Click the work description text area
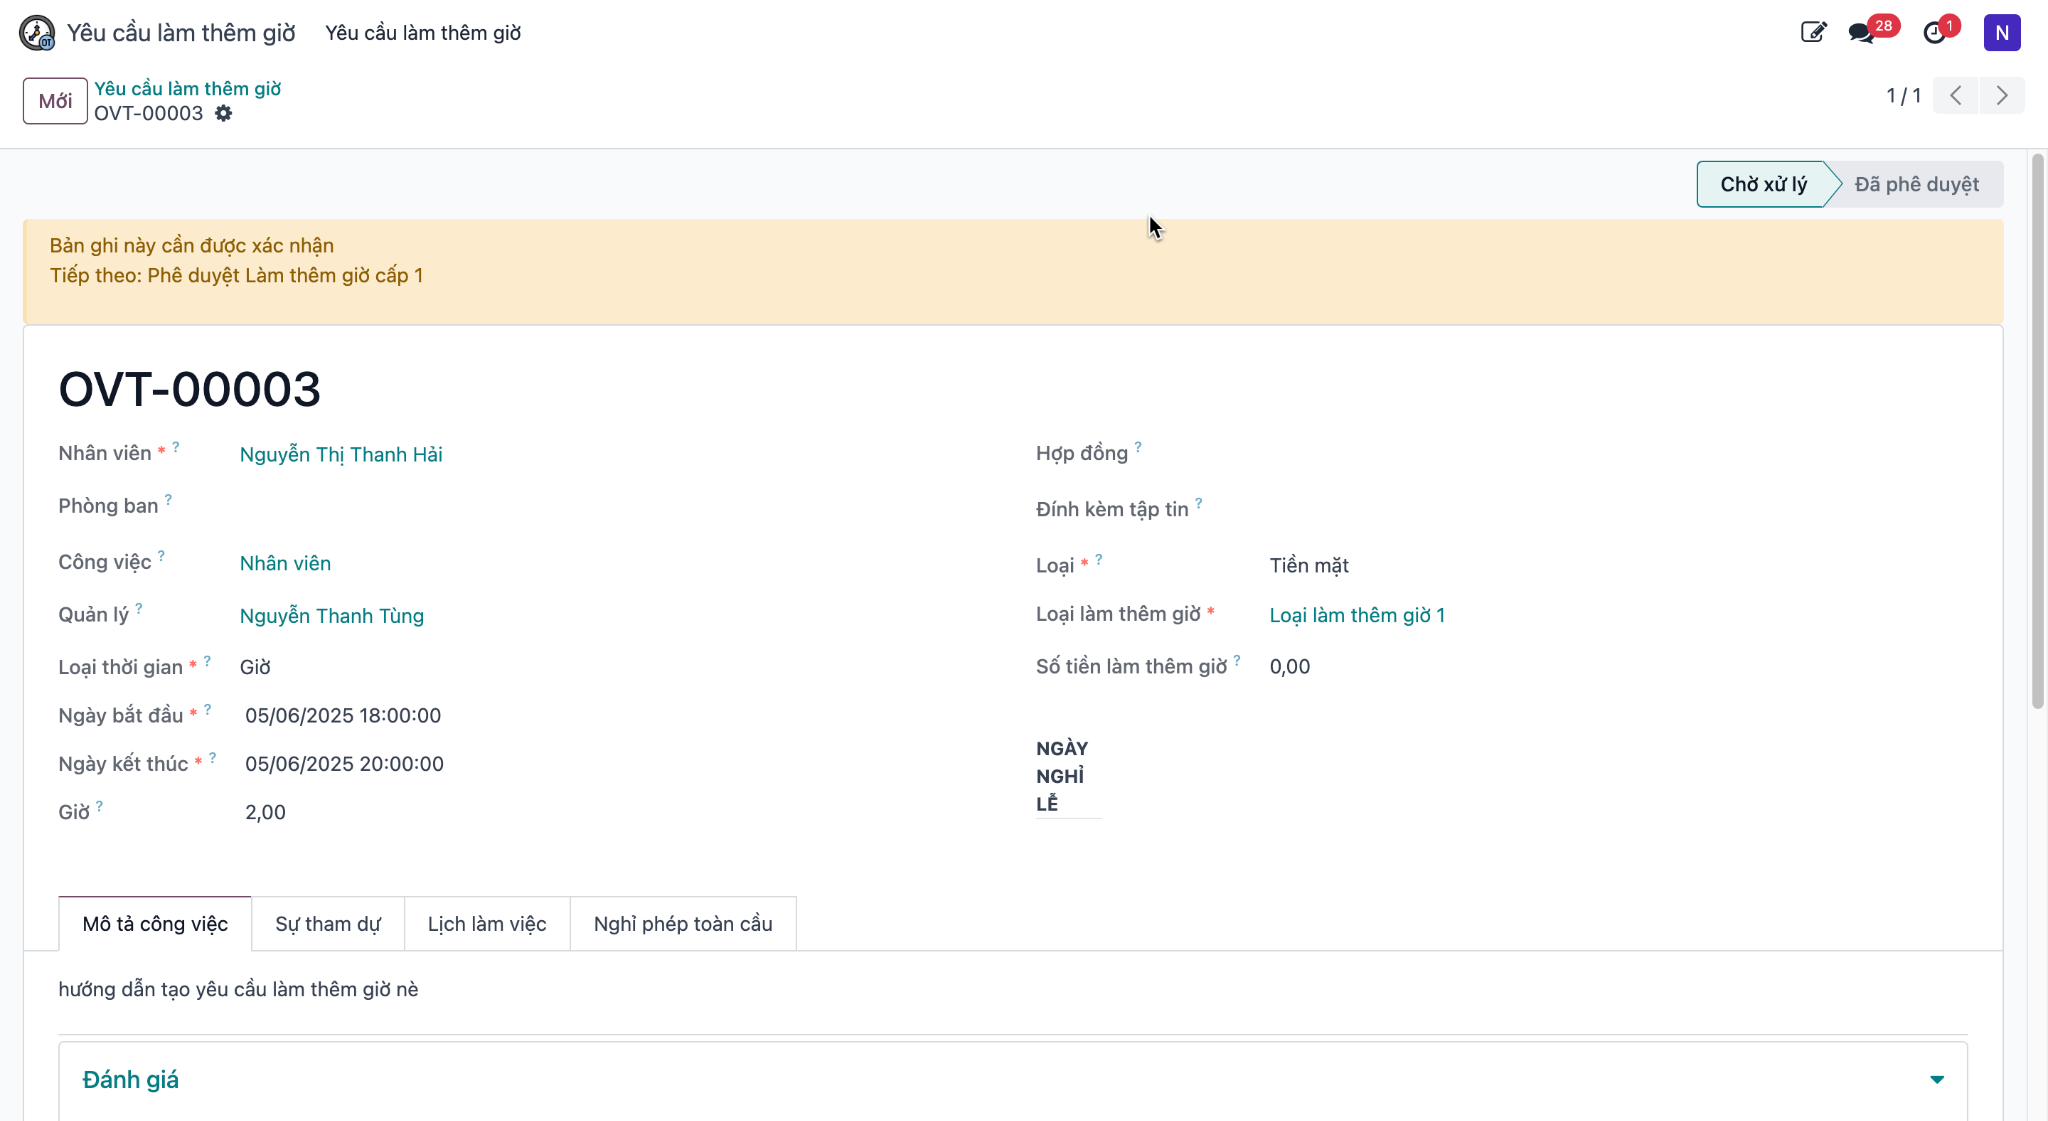This screenshot has width=2048, height=1121. [x=1012, y=990]
